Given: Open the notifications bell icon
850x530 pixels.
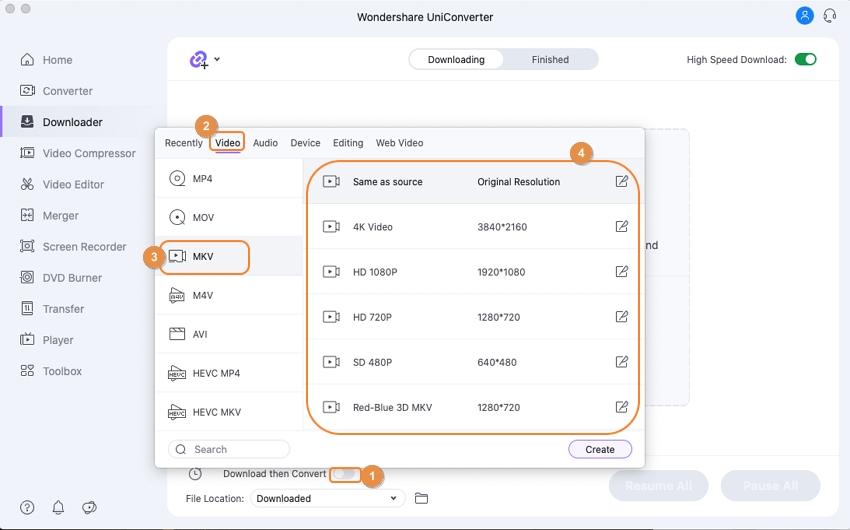Looking at the screenshot, I should coord(58,507).
